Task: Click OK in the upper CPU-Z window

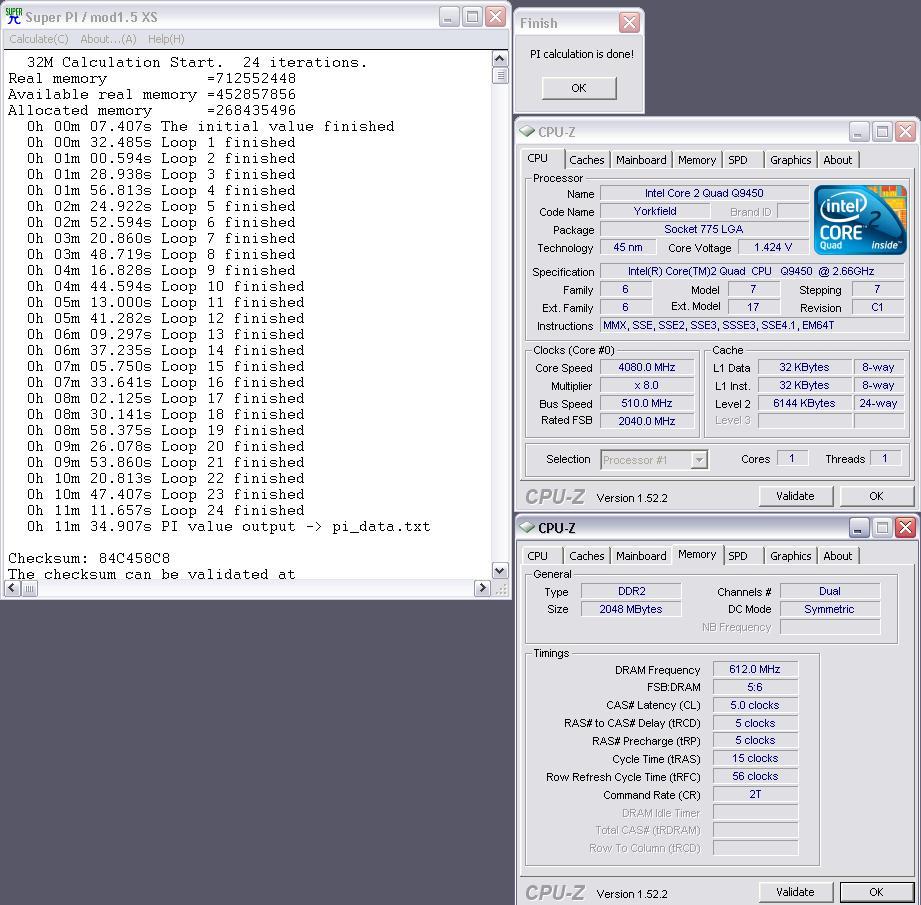Action: pos(876,496)
